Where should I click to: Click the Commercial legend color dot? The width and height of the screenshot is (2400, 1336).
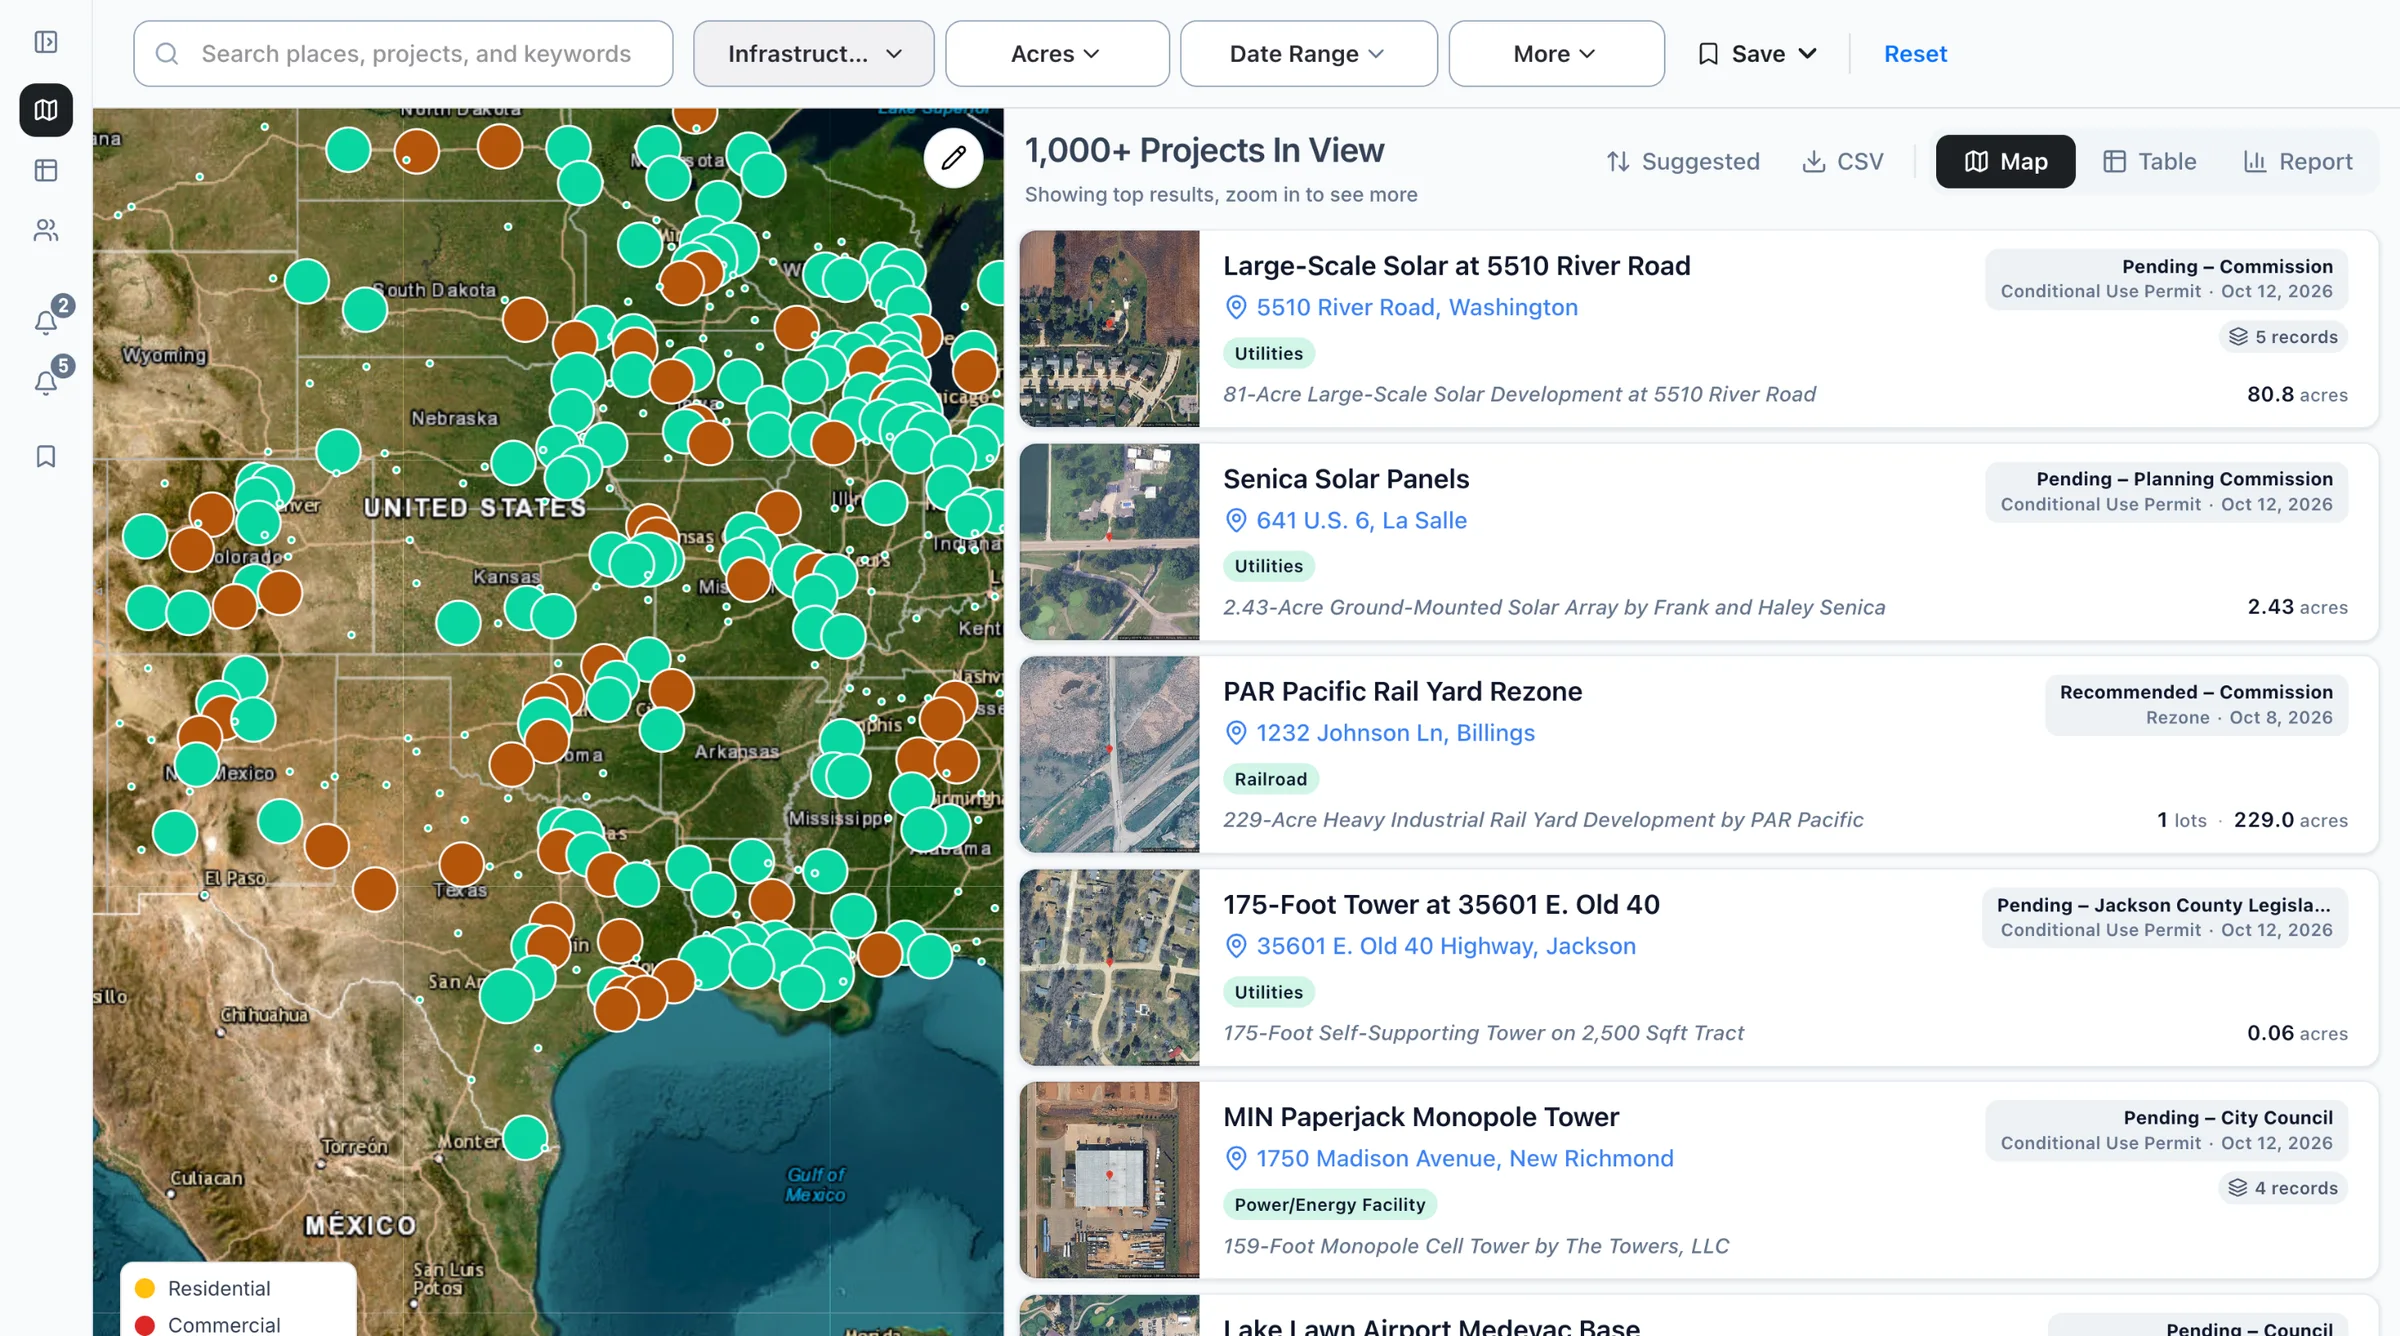point(145,1325)
